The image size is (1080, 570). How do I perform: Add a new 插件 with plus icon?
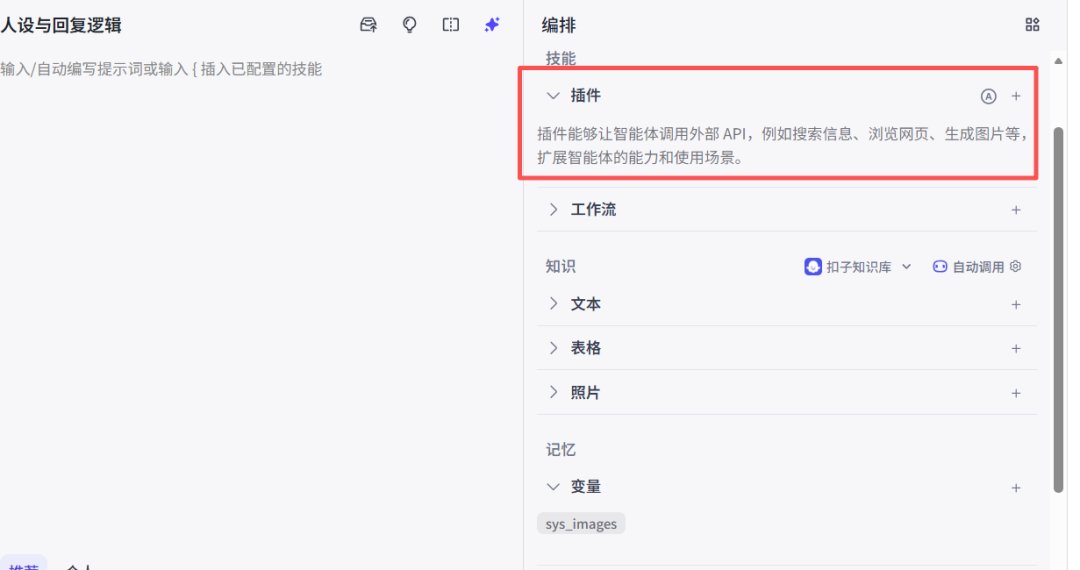click(x=1016, y=96)
